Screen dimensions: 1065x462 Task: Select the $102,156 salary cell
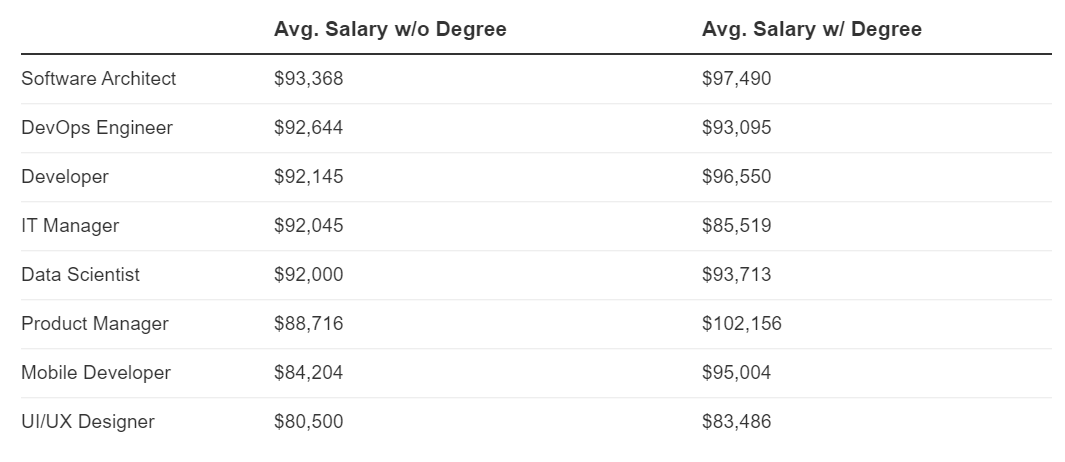pyautogui.click(x=741, y=324)
